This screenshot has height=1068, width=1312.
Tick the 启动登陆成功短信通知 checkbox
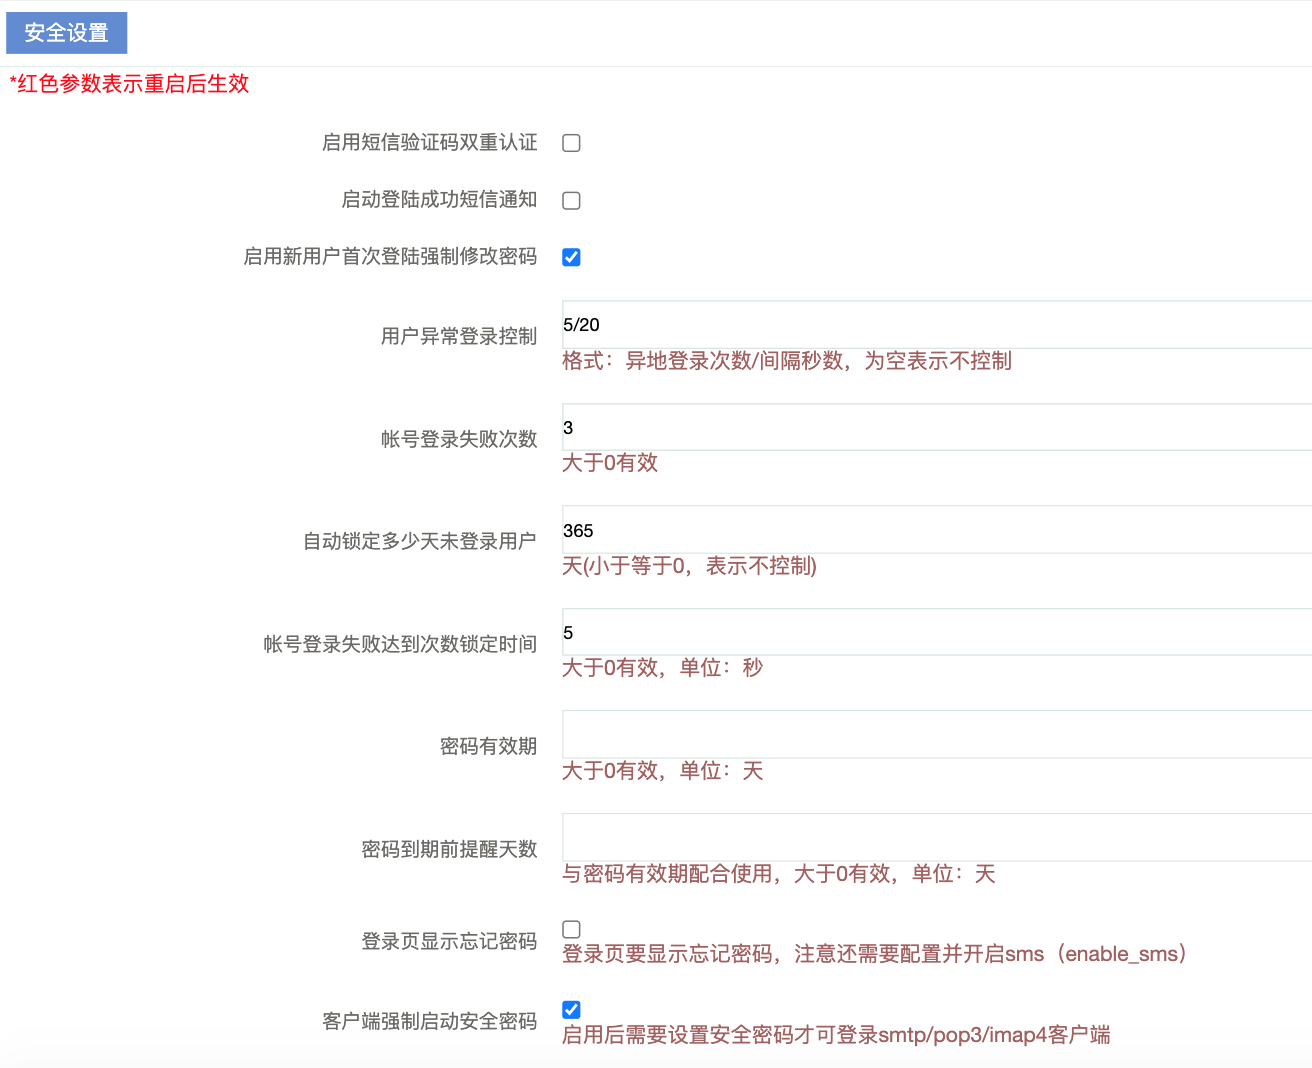571,201
